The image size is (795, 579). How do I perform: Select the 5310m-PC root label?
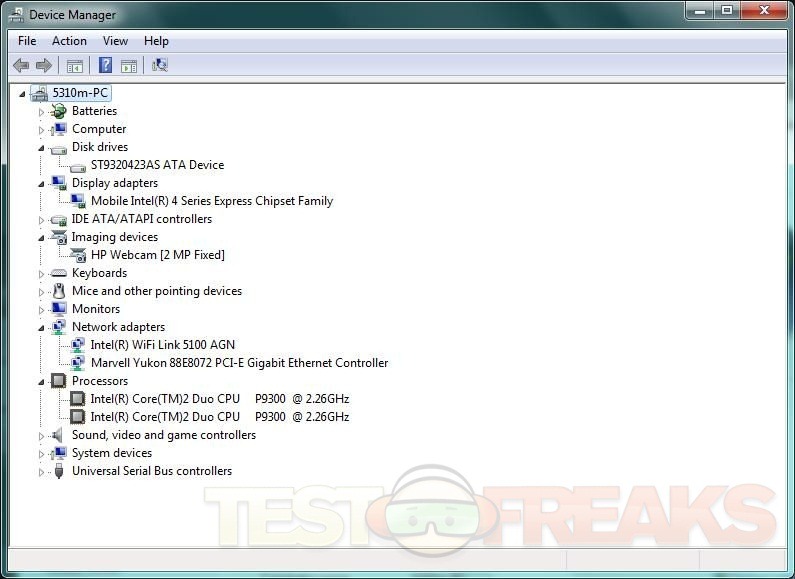point(80,93)
